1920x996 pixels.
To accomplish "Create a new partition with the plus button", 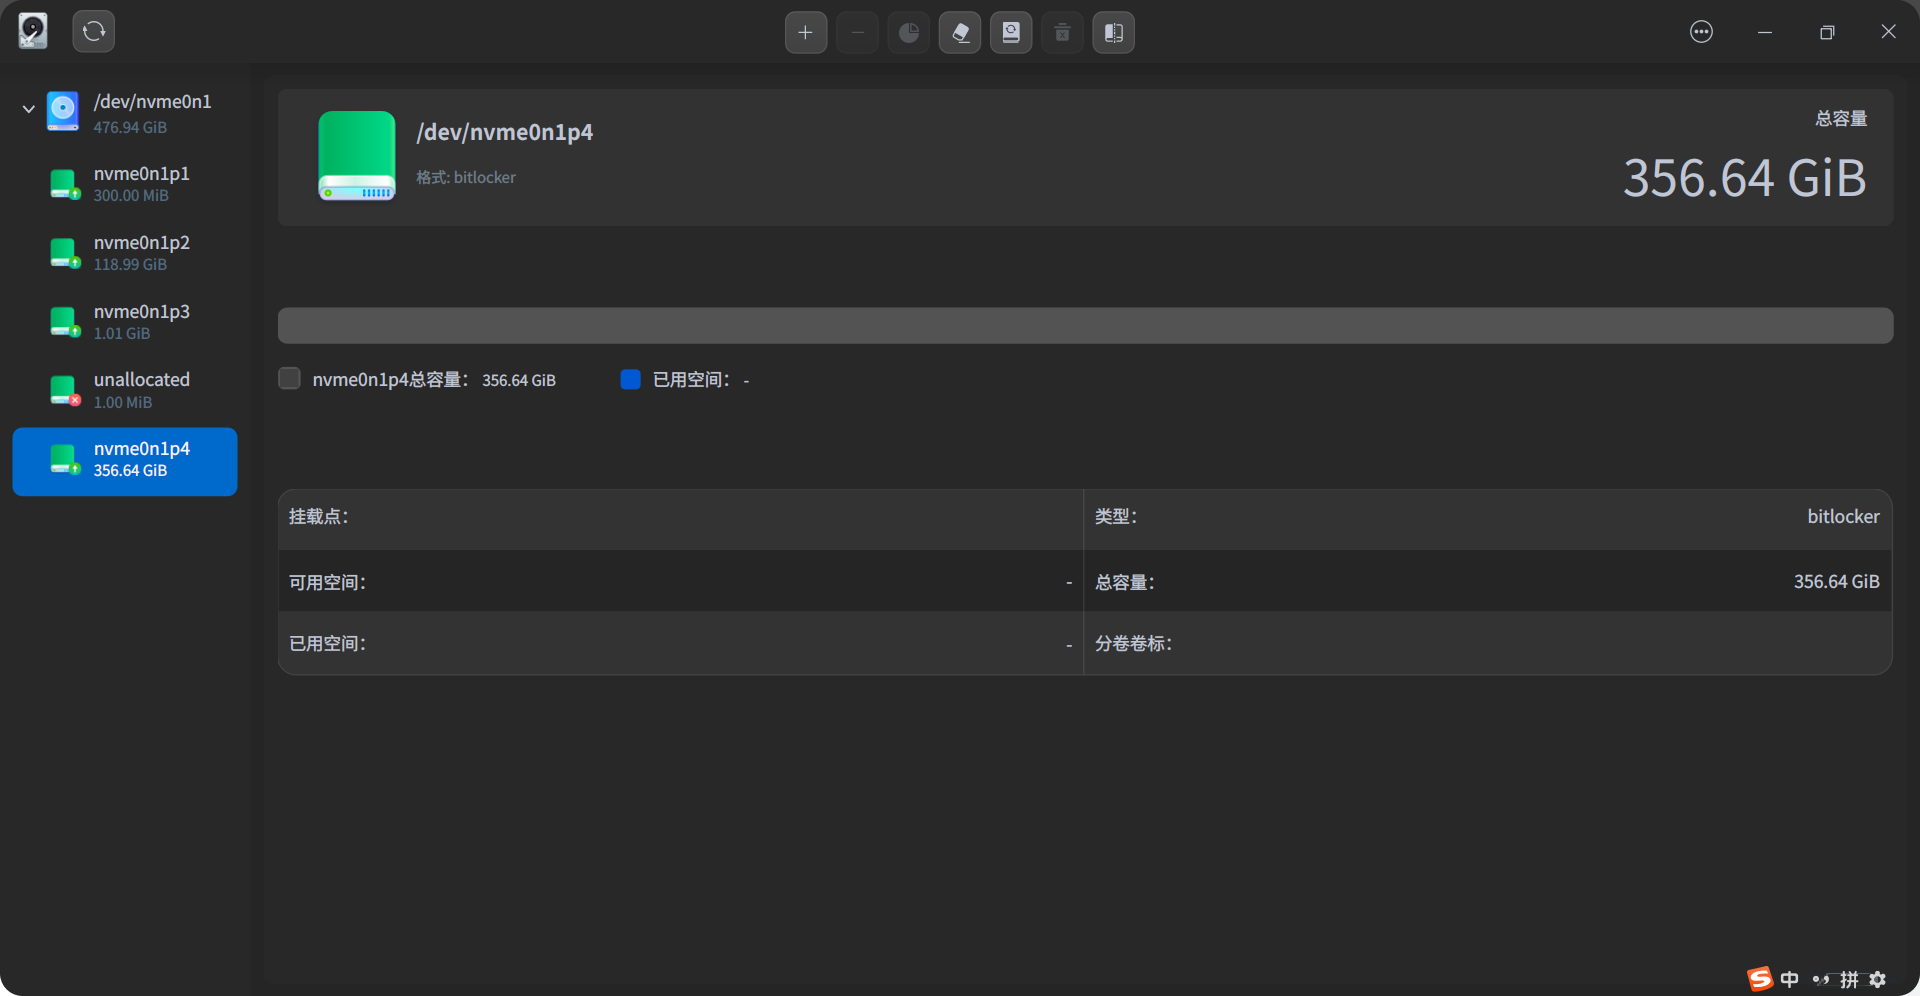I will [x=806, y=32].
